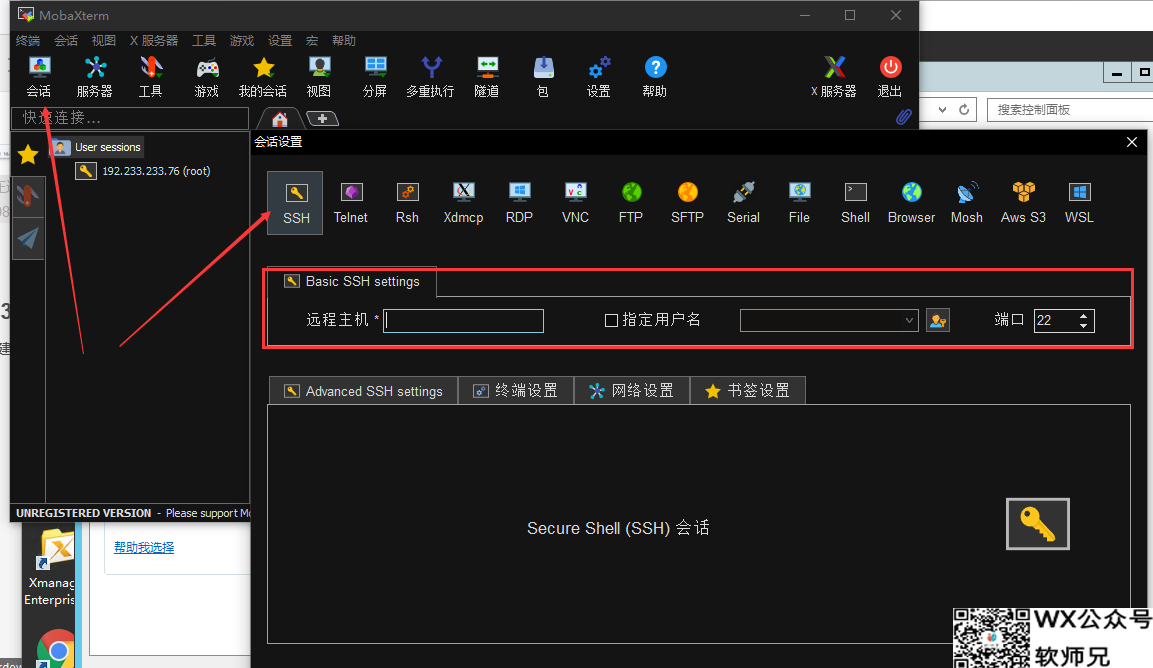Open 多重执行 (MultiExec) toolbar icon
Viewport: 1153px width, 668px height.
pos(430,77)
